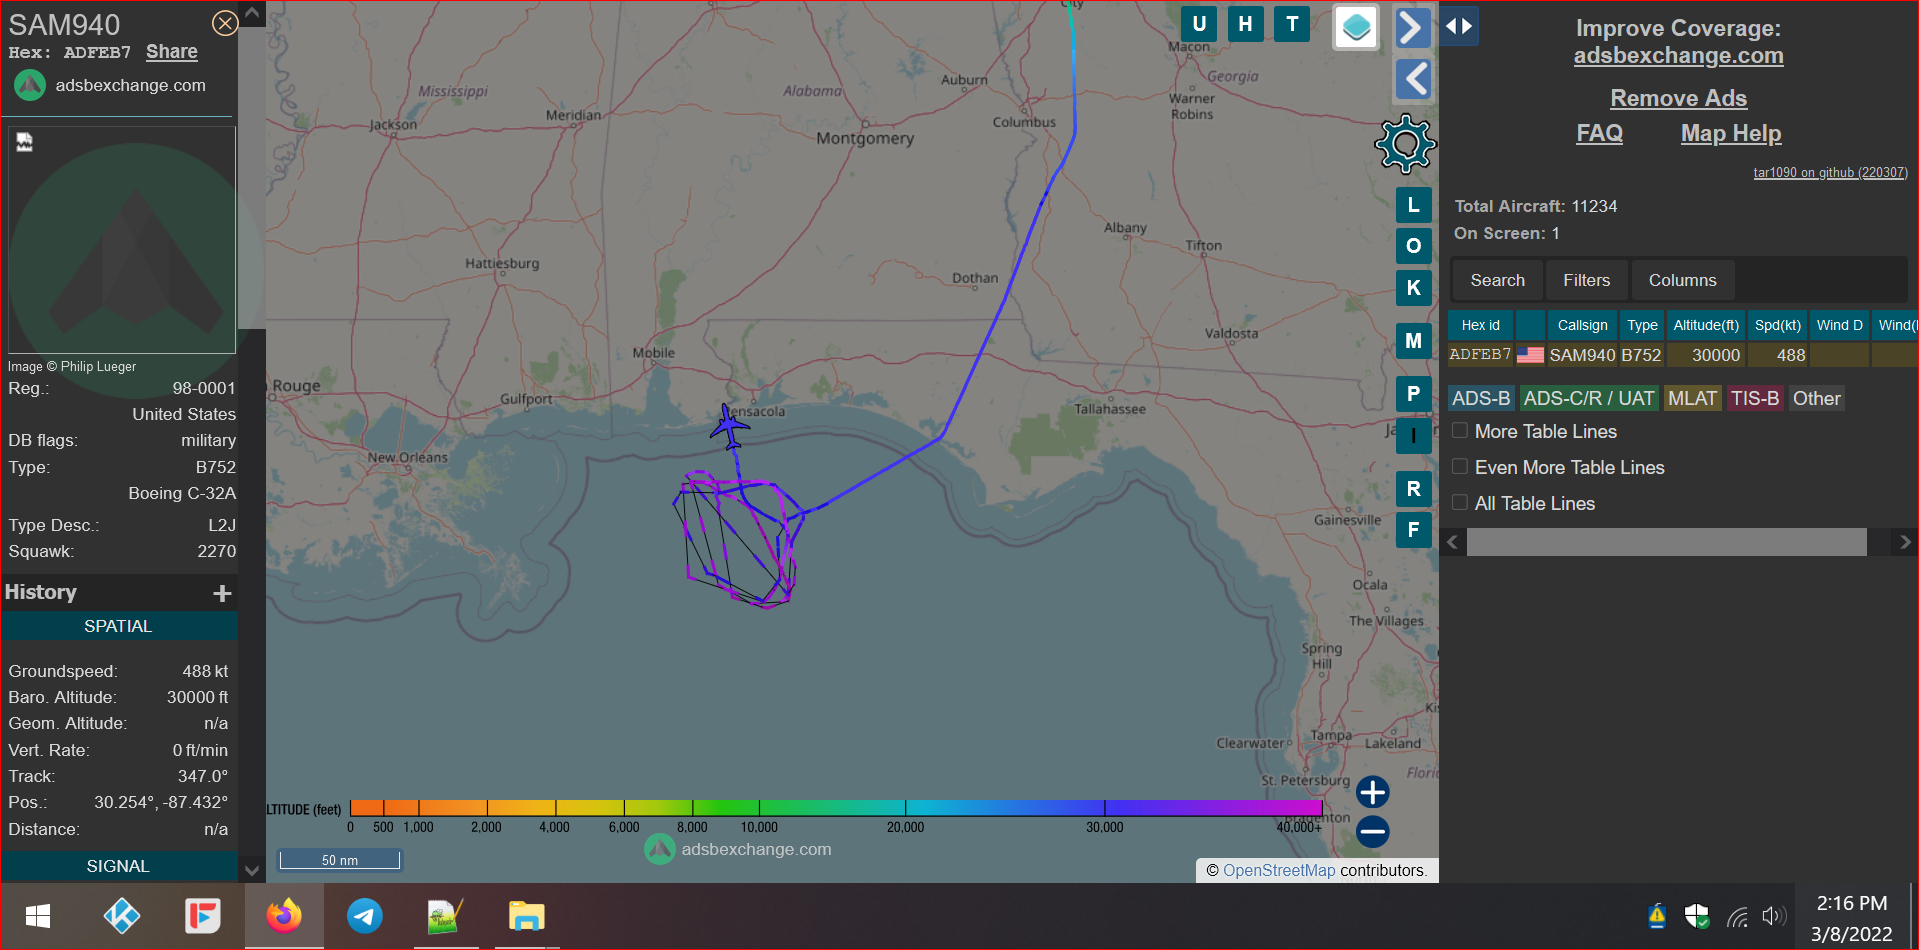Screen dimensions: 1919x950
Task: Sort table by Hex id column
Action: click(x=1480, y=325)
